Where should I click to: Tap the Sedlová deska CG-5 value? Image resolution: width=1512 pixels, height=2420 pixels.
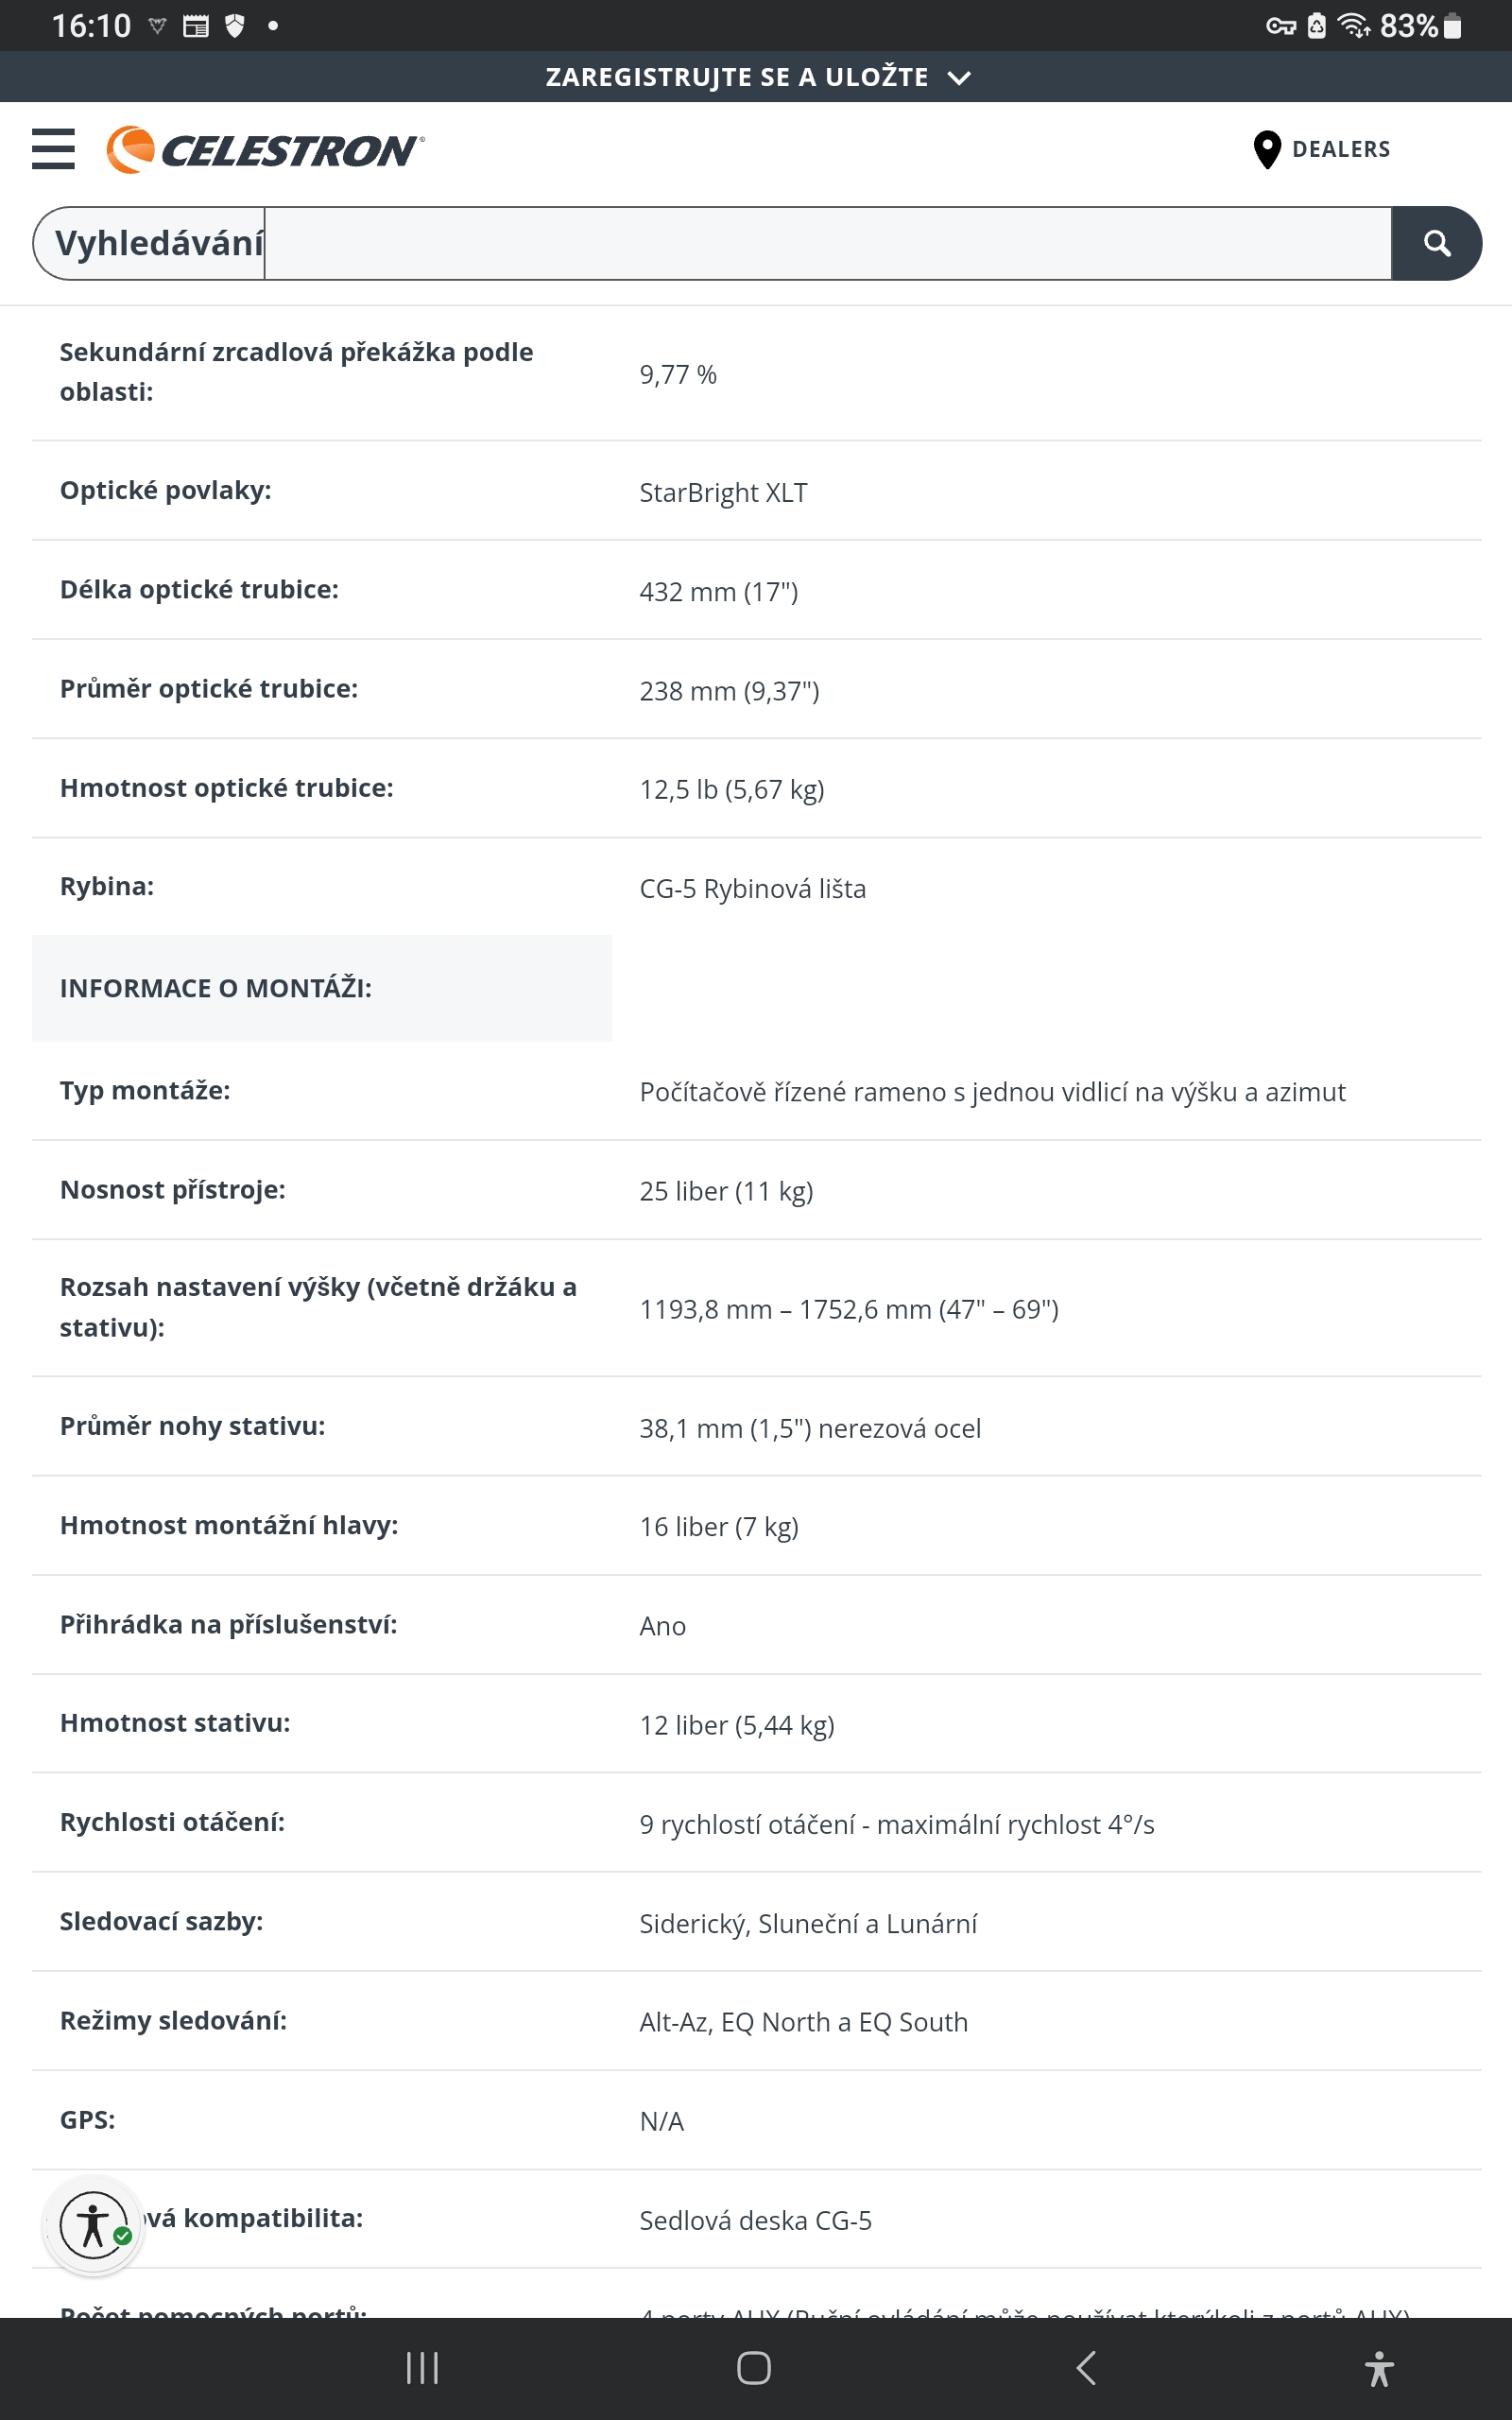(755, 2221)
